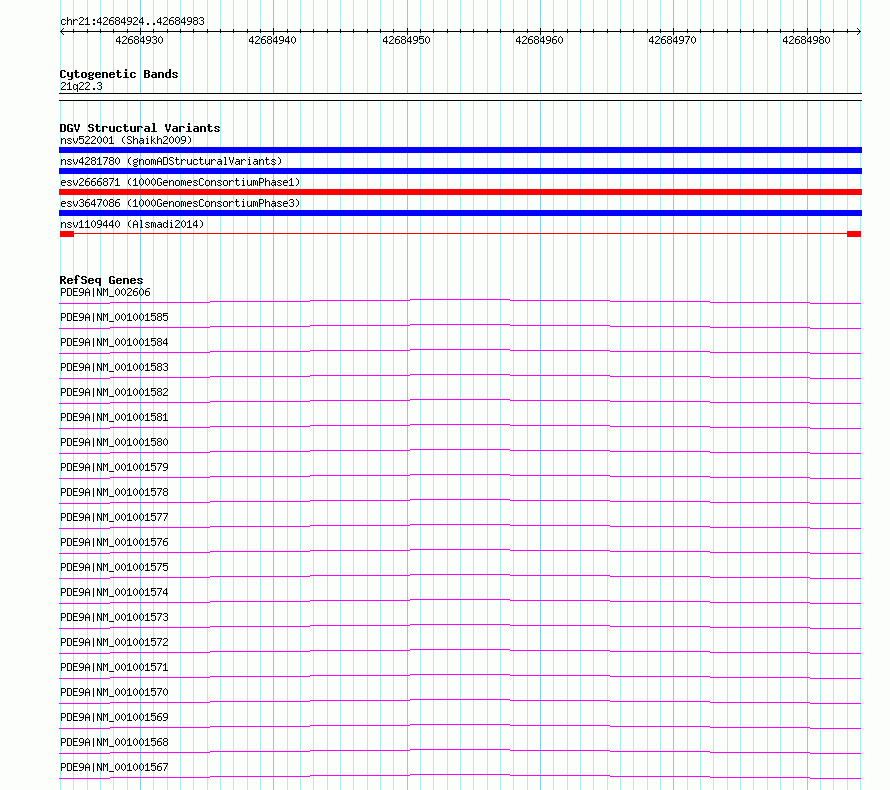This screenshot has width=890, height=790.
Task: Open transcript PDE9A|NM_001001577
Action: (x=114, y=517)
